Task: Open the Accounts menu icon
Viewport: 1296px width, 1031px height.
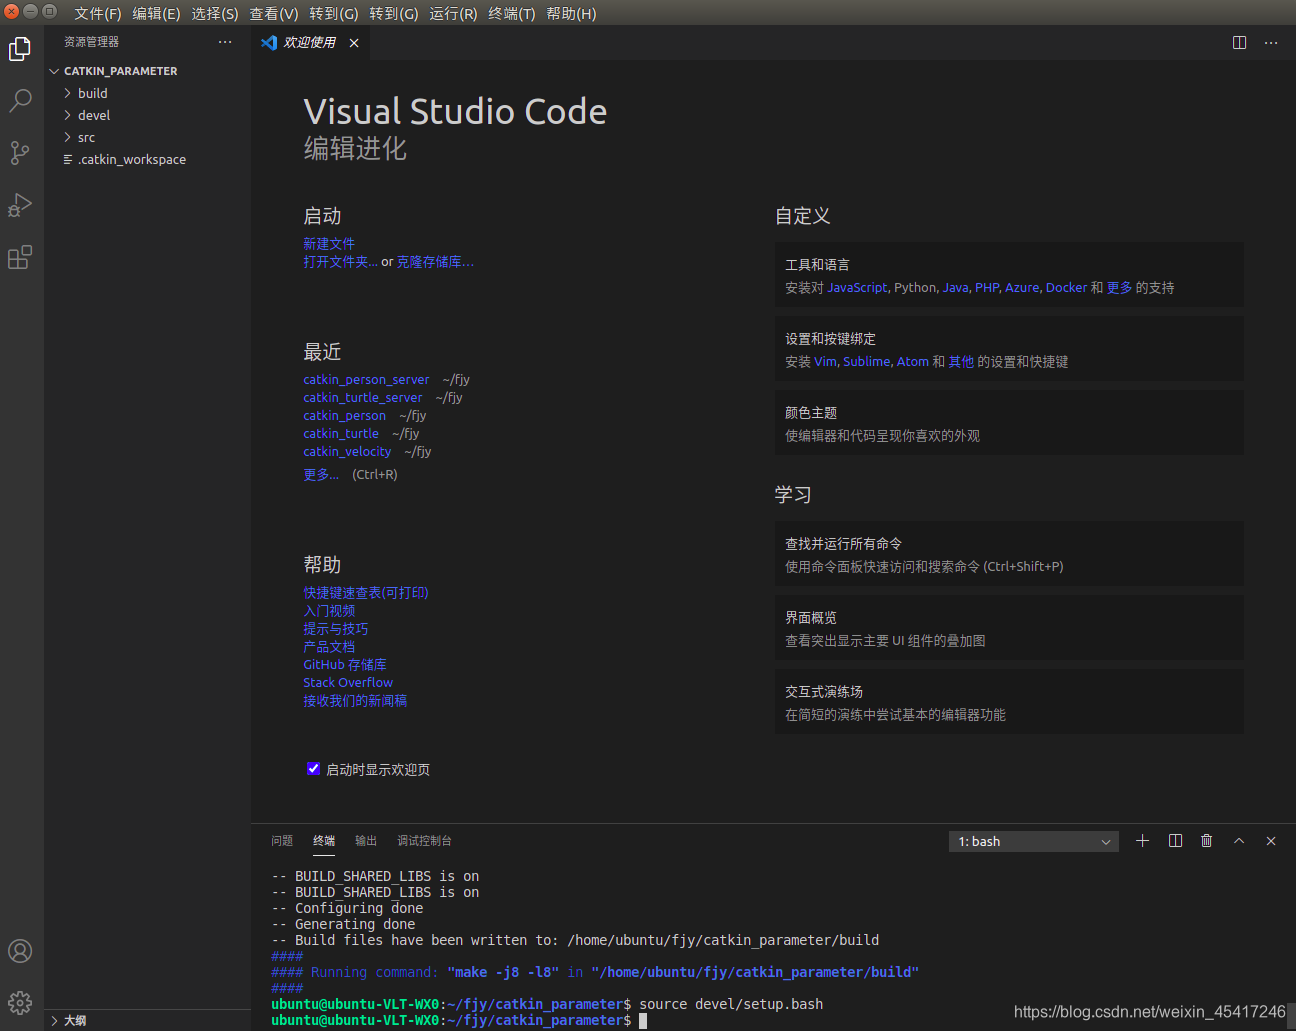Action: [x=20, y=951]
